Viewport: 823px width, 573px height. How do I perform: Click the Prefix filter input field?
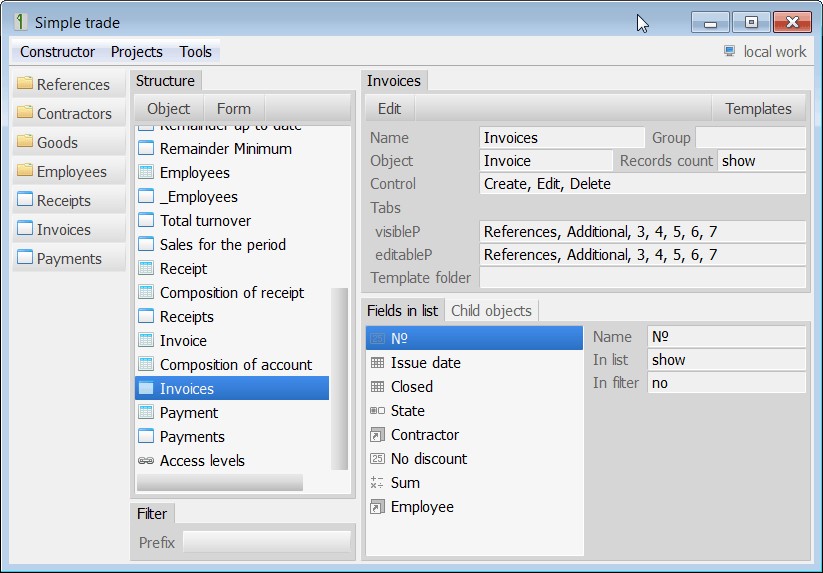click(266, 542)
